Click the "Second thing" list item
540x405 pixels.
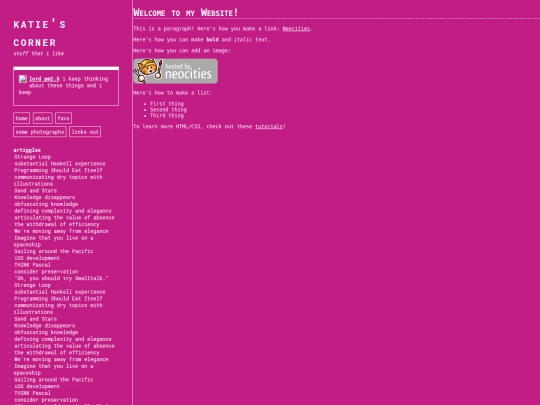click(x=168, y=110)
